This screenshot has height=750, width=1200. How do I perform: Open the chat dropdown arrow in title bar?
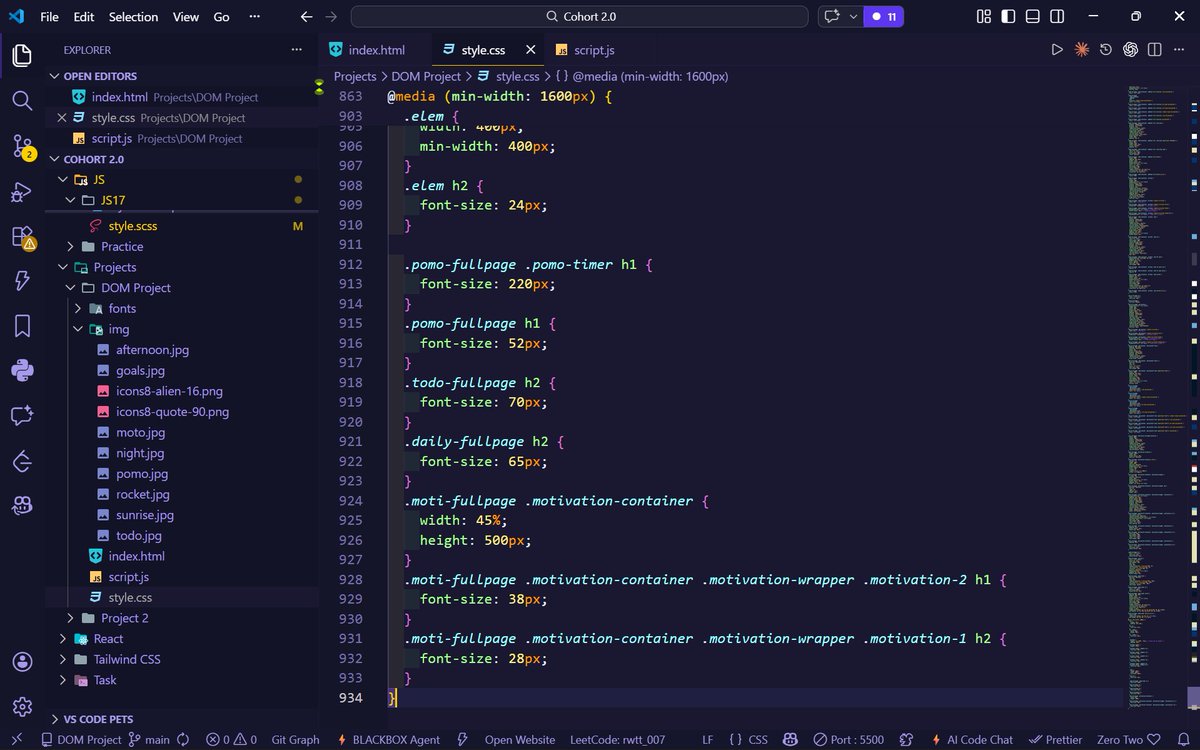click(853, 17)
